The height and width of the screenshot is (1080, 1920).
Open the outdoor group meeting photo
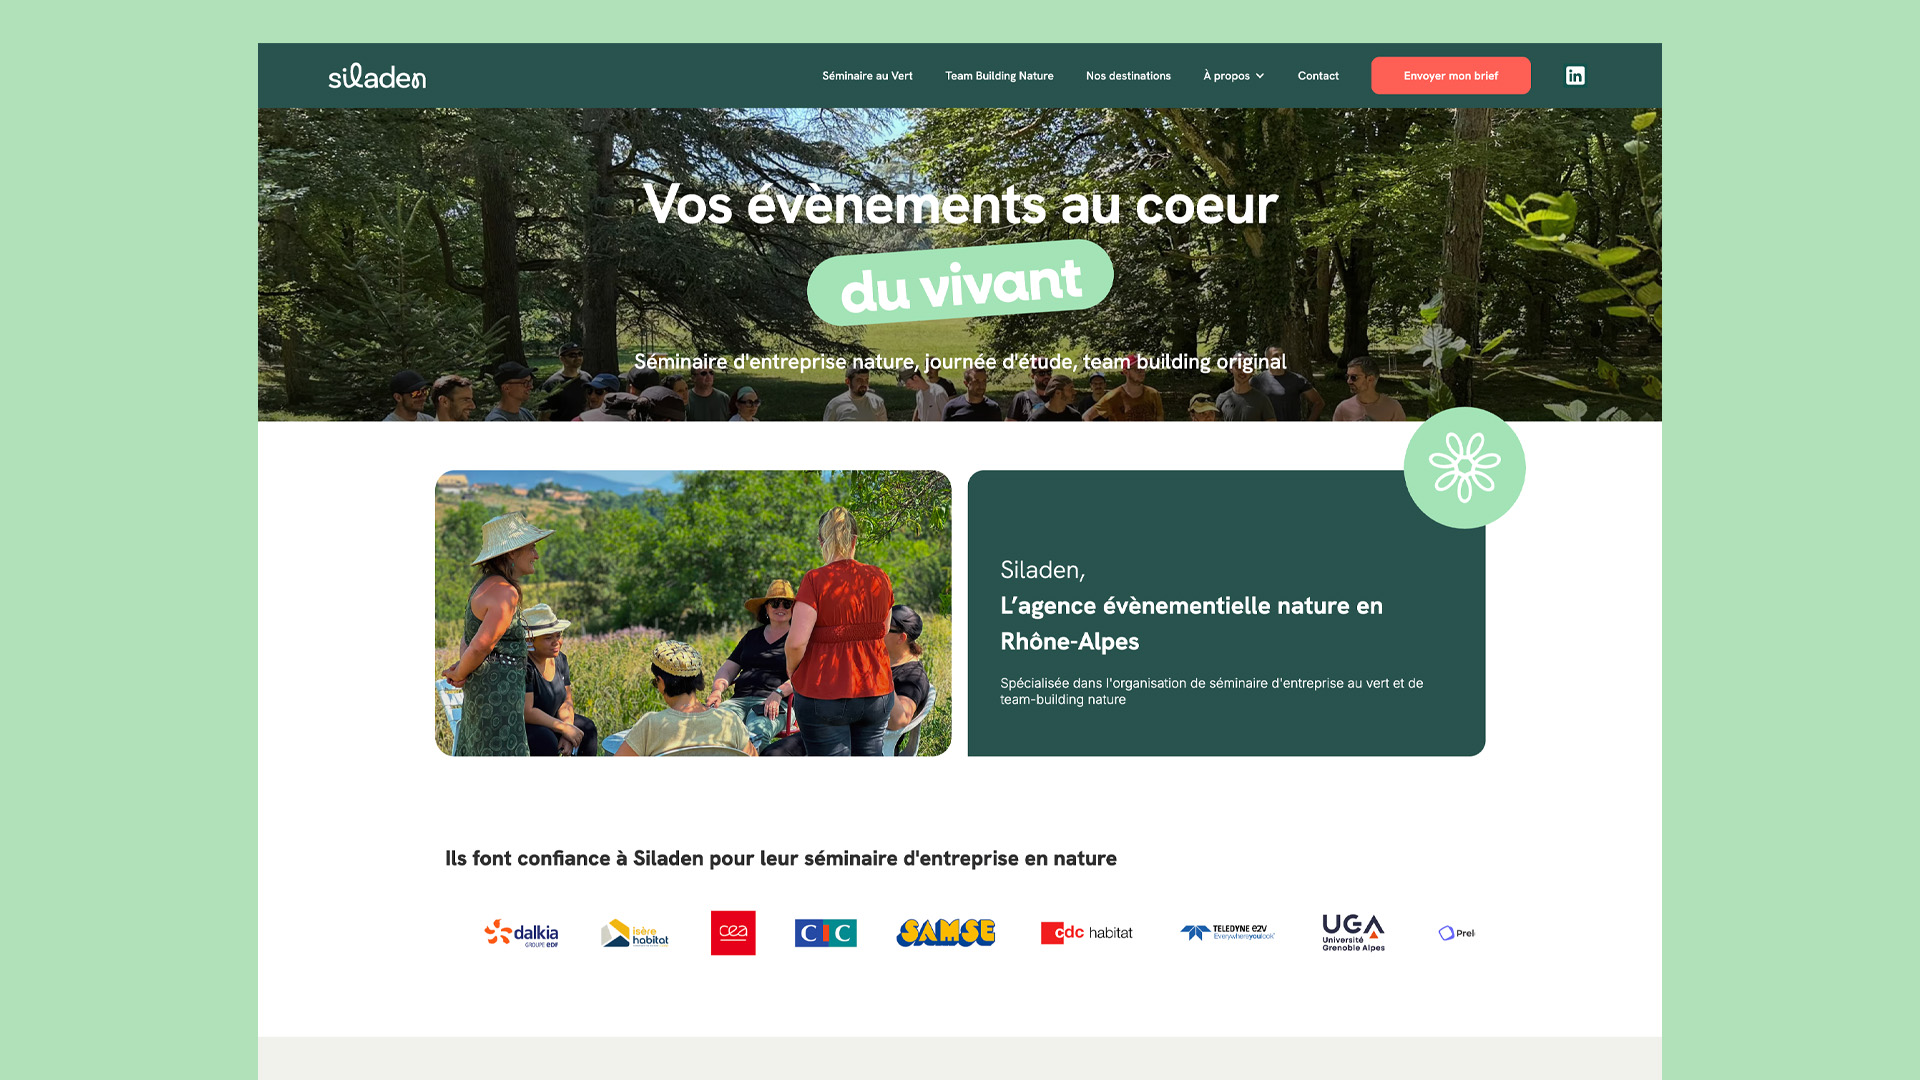pyautogui.click(x=693, y=613)
